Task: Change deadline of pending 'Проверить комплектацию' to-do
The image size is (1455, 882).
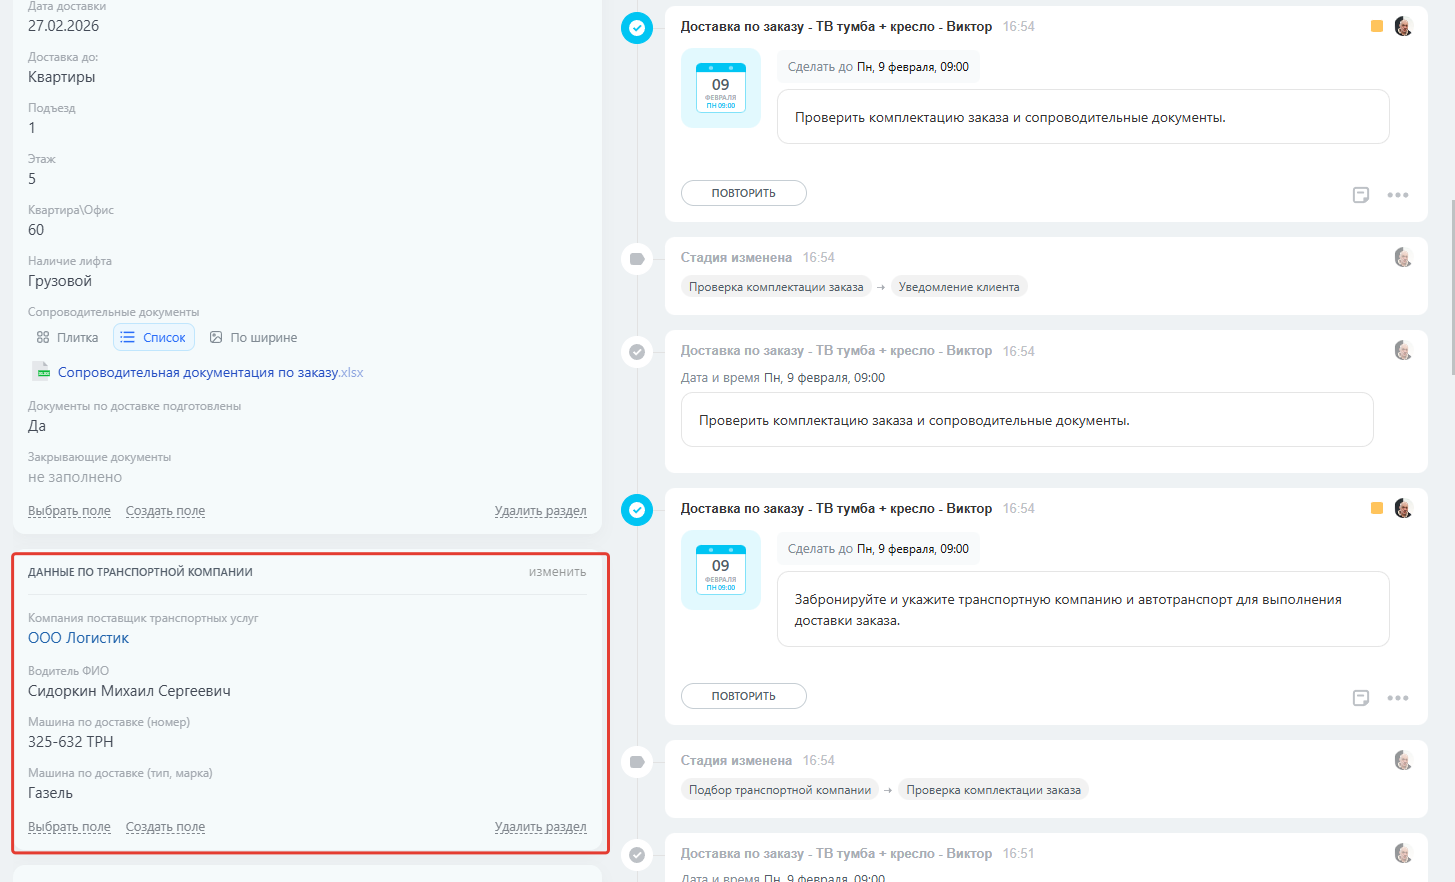Action: click(x=913, y=67)
